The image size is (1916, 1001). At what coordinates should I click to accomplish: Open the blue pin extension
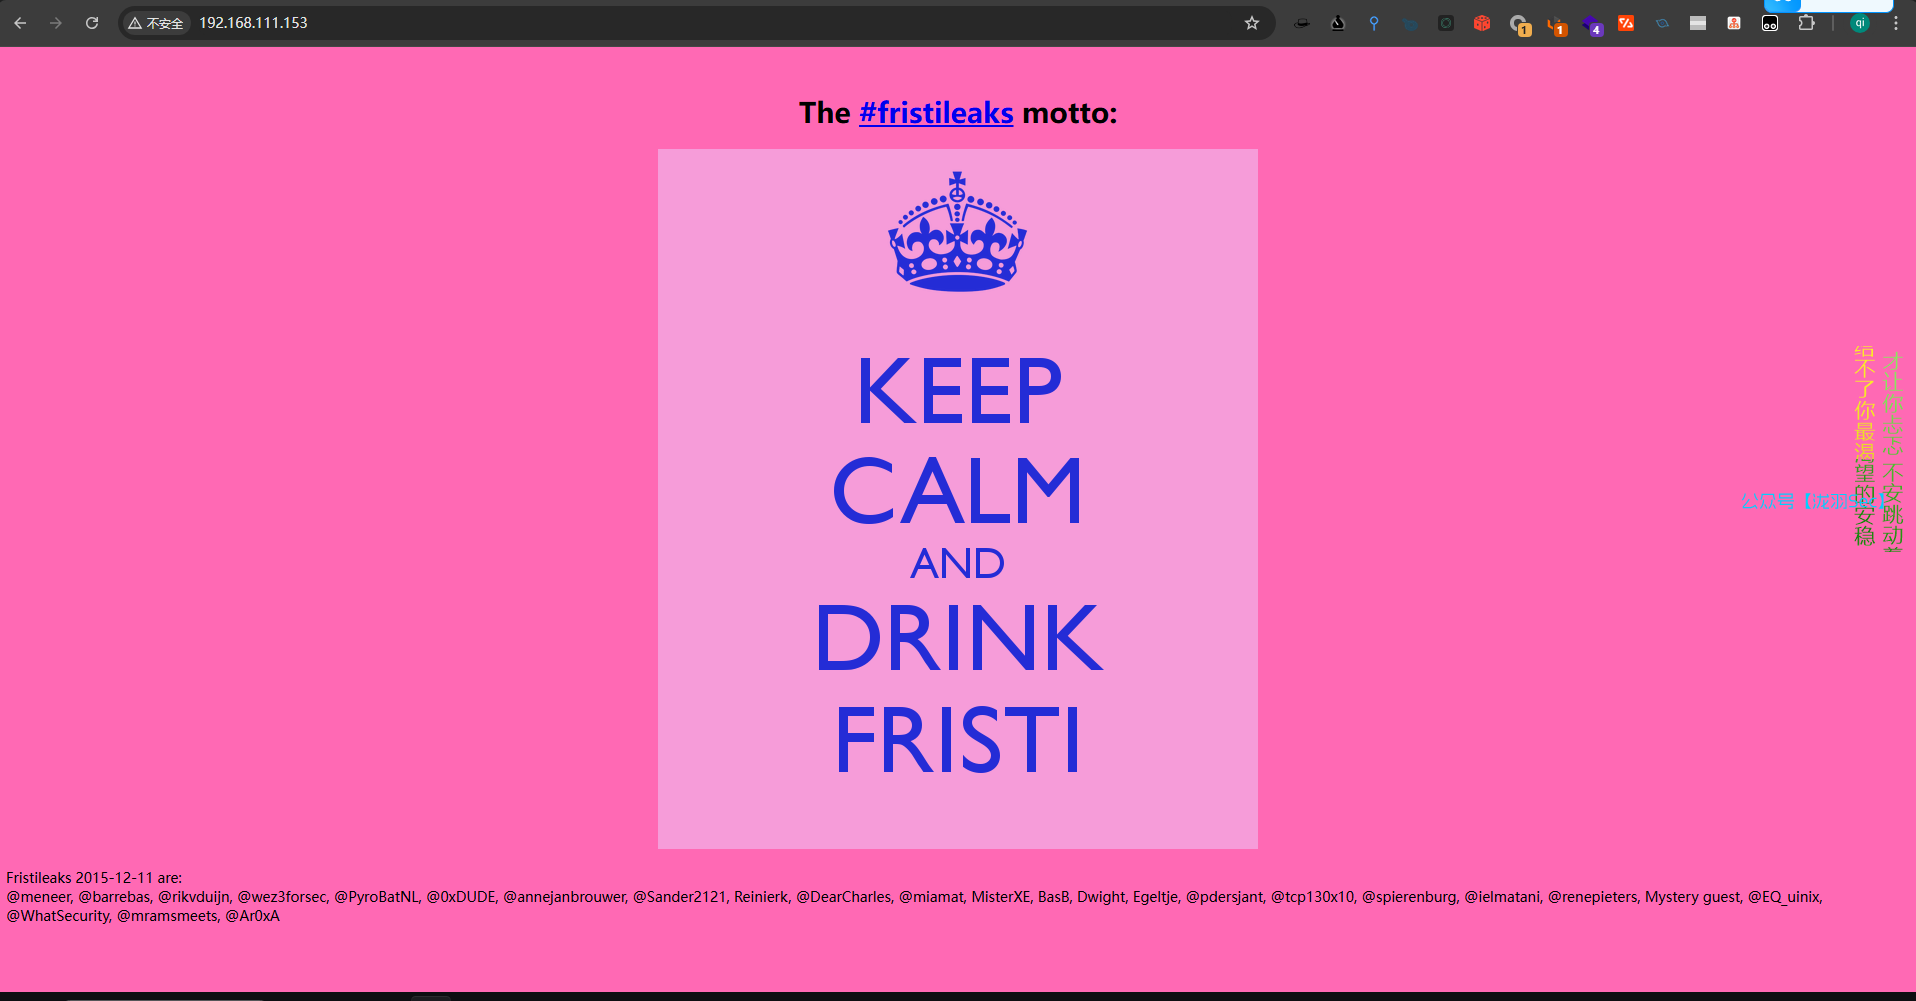pos(1374,23)
